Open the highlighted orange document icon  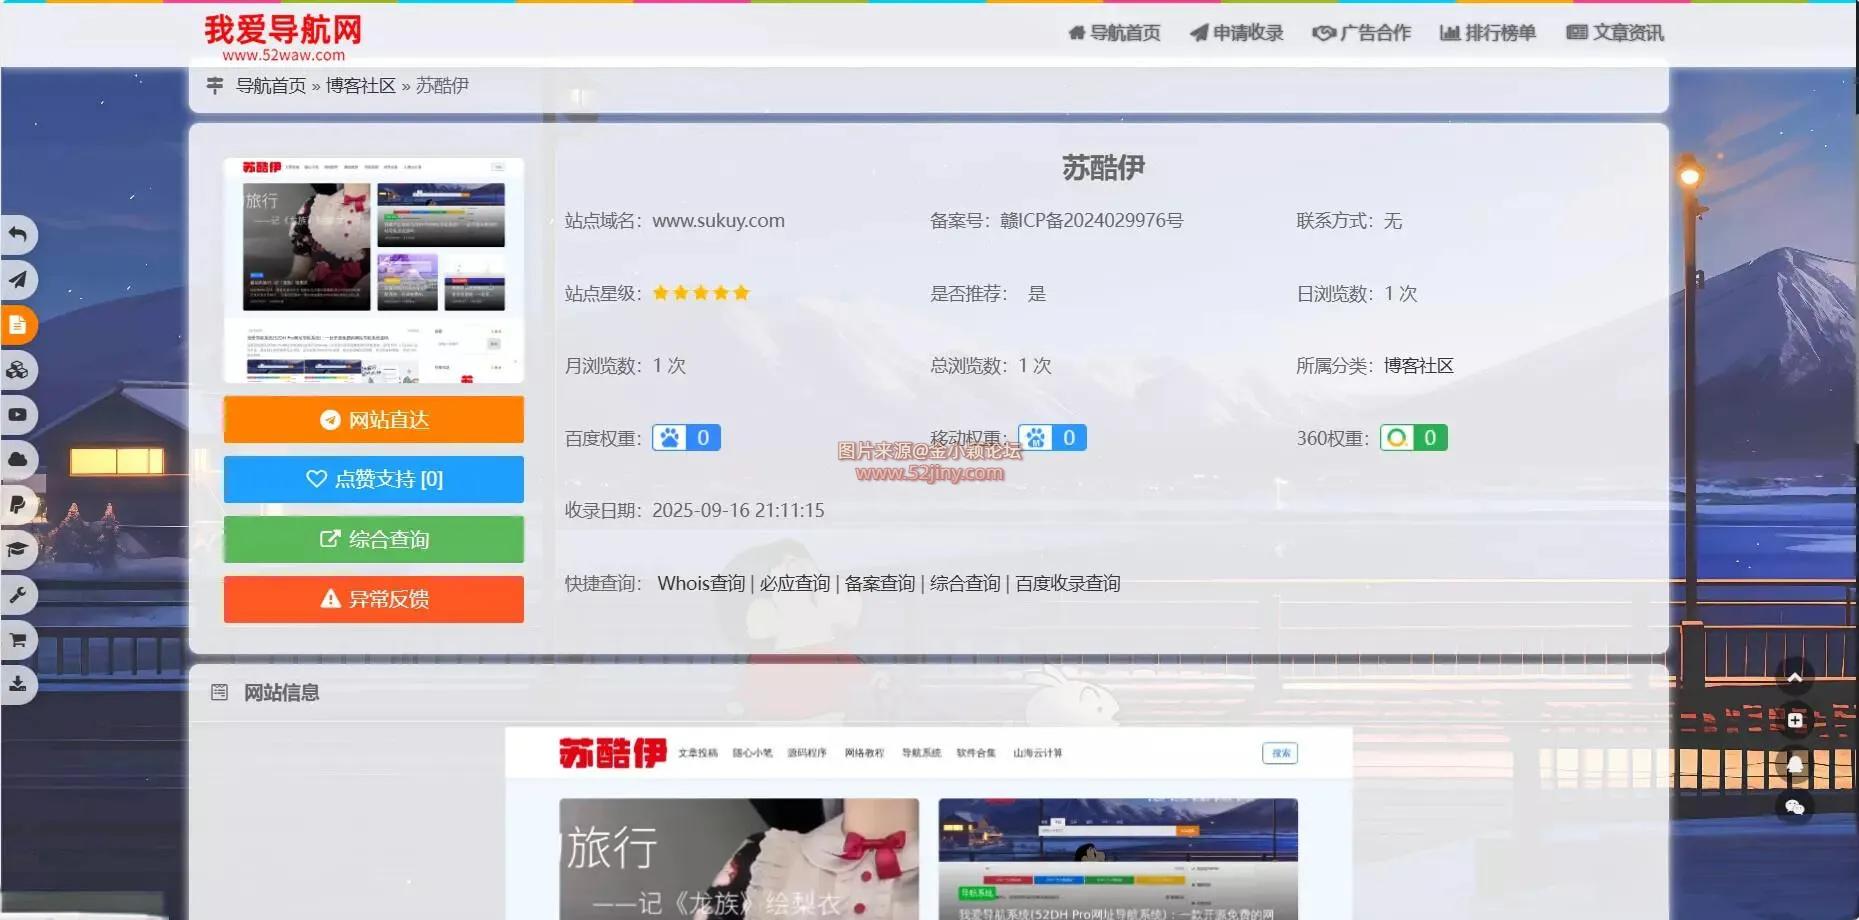click(x=18, y=324)
